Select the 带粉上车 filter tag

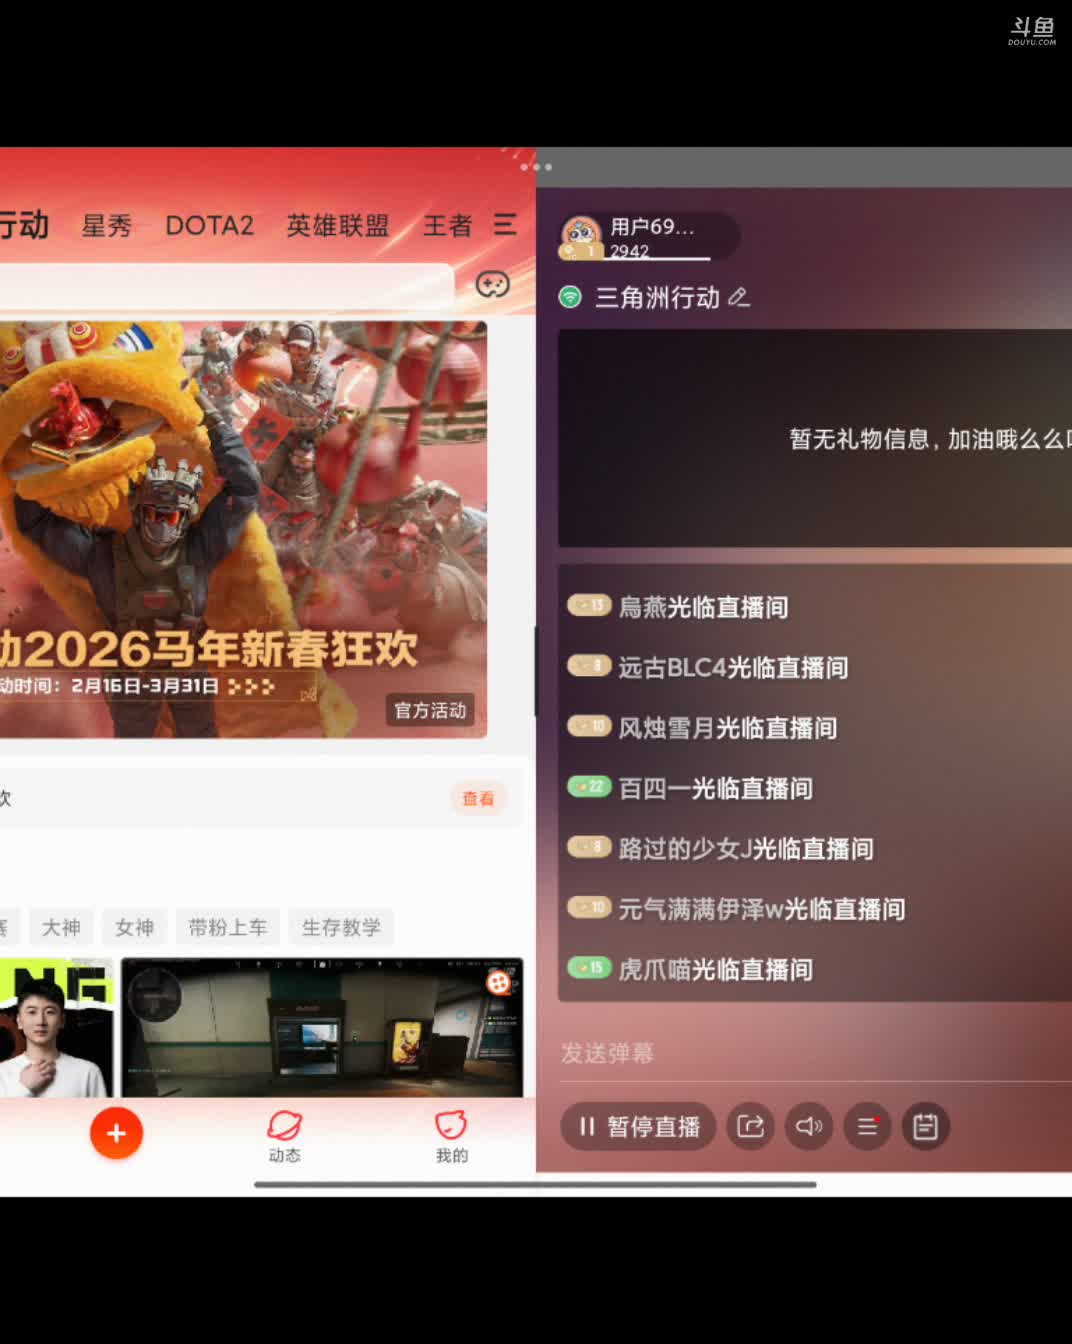click(x=228, y=927)
